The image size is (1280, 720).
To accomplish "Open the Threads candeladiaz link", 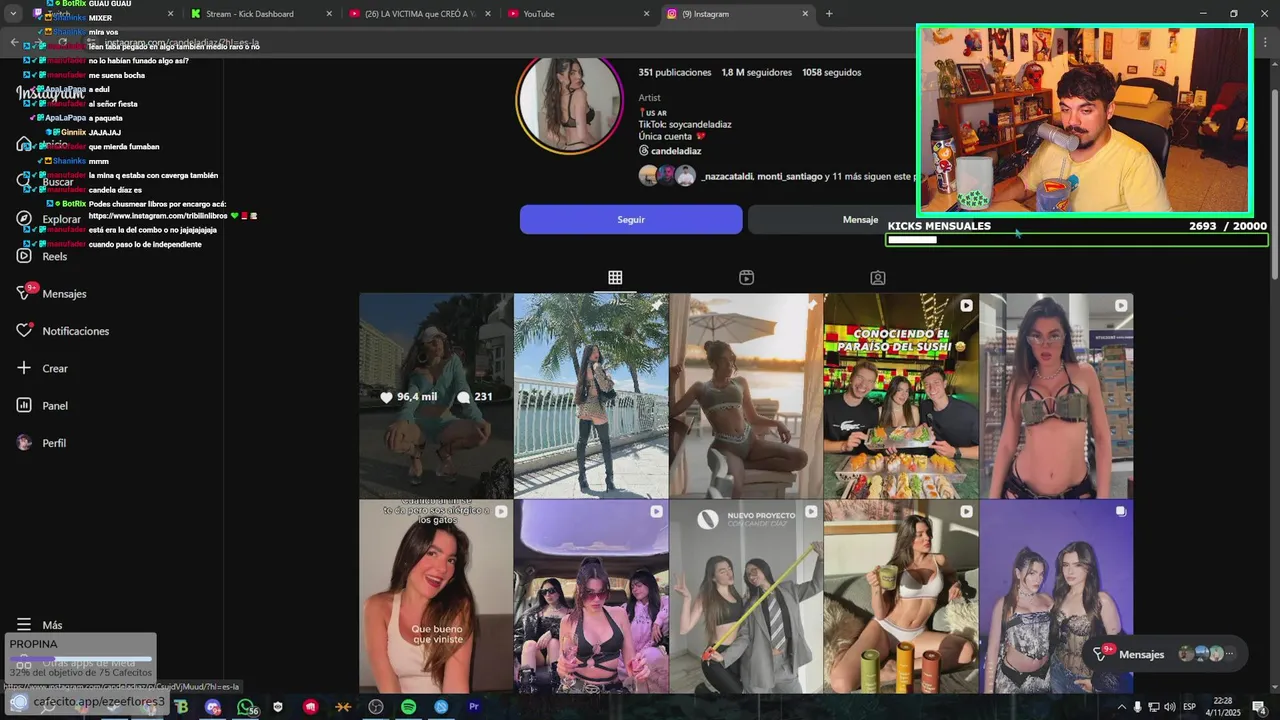I will [x=670, y=151].
